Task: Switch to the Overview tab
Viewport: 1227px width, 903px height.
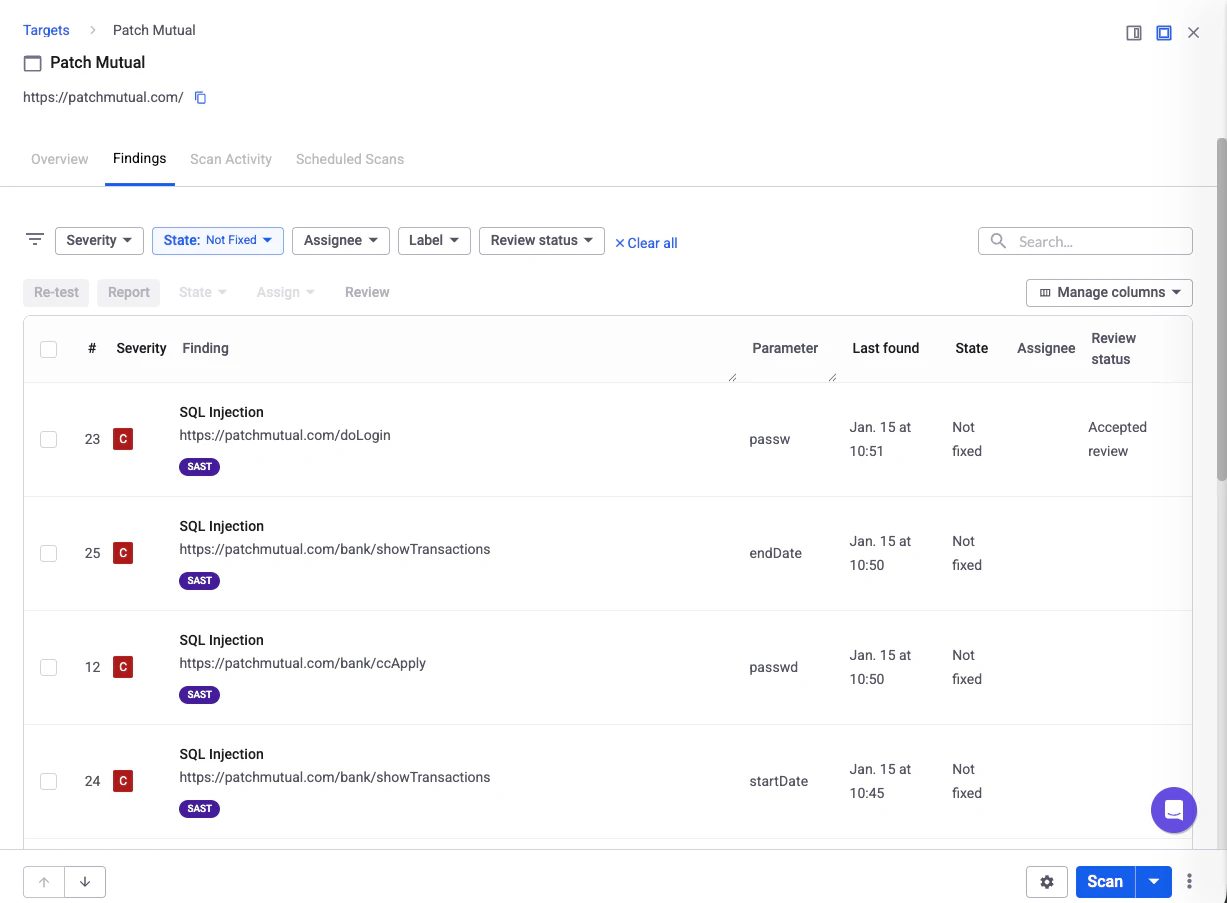Action: tap(60, 159)
